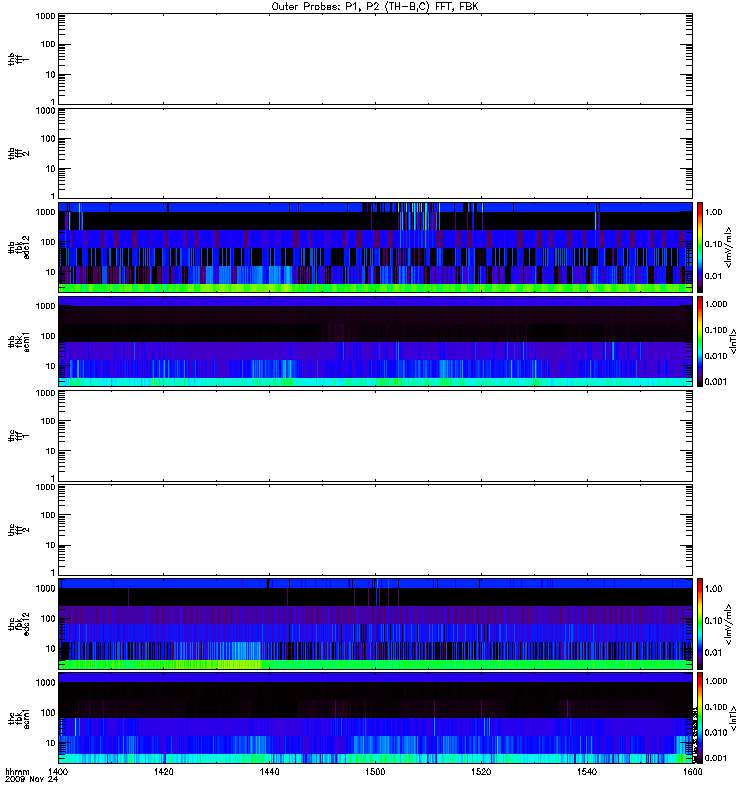The width and height of the screenshot is (750, 800).
Task: Click the "thb fbk edc12" y-axis title
Action: tap(18, 247)
